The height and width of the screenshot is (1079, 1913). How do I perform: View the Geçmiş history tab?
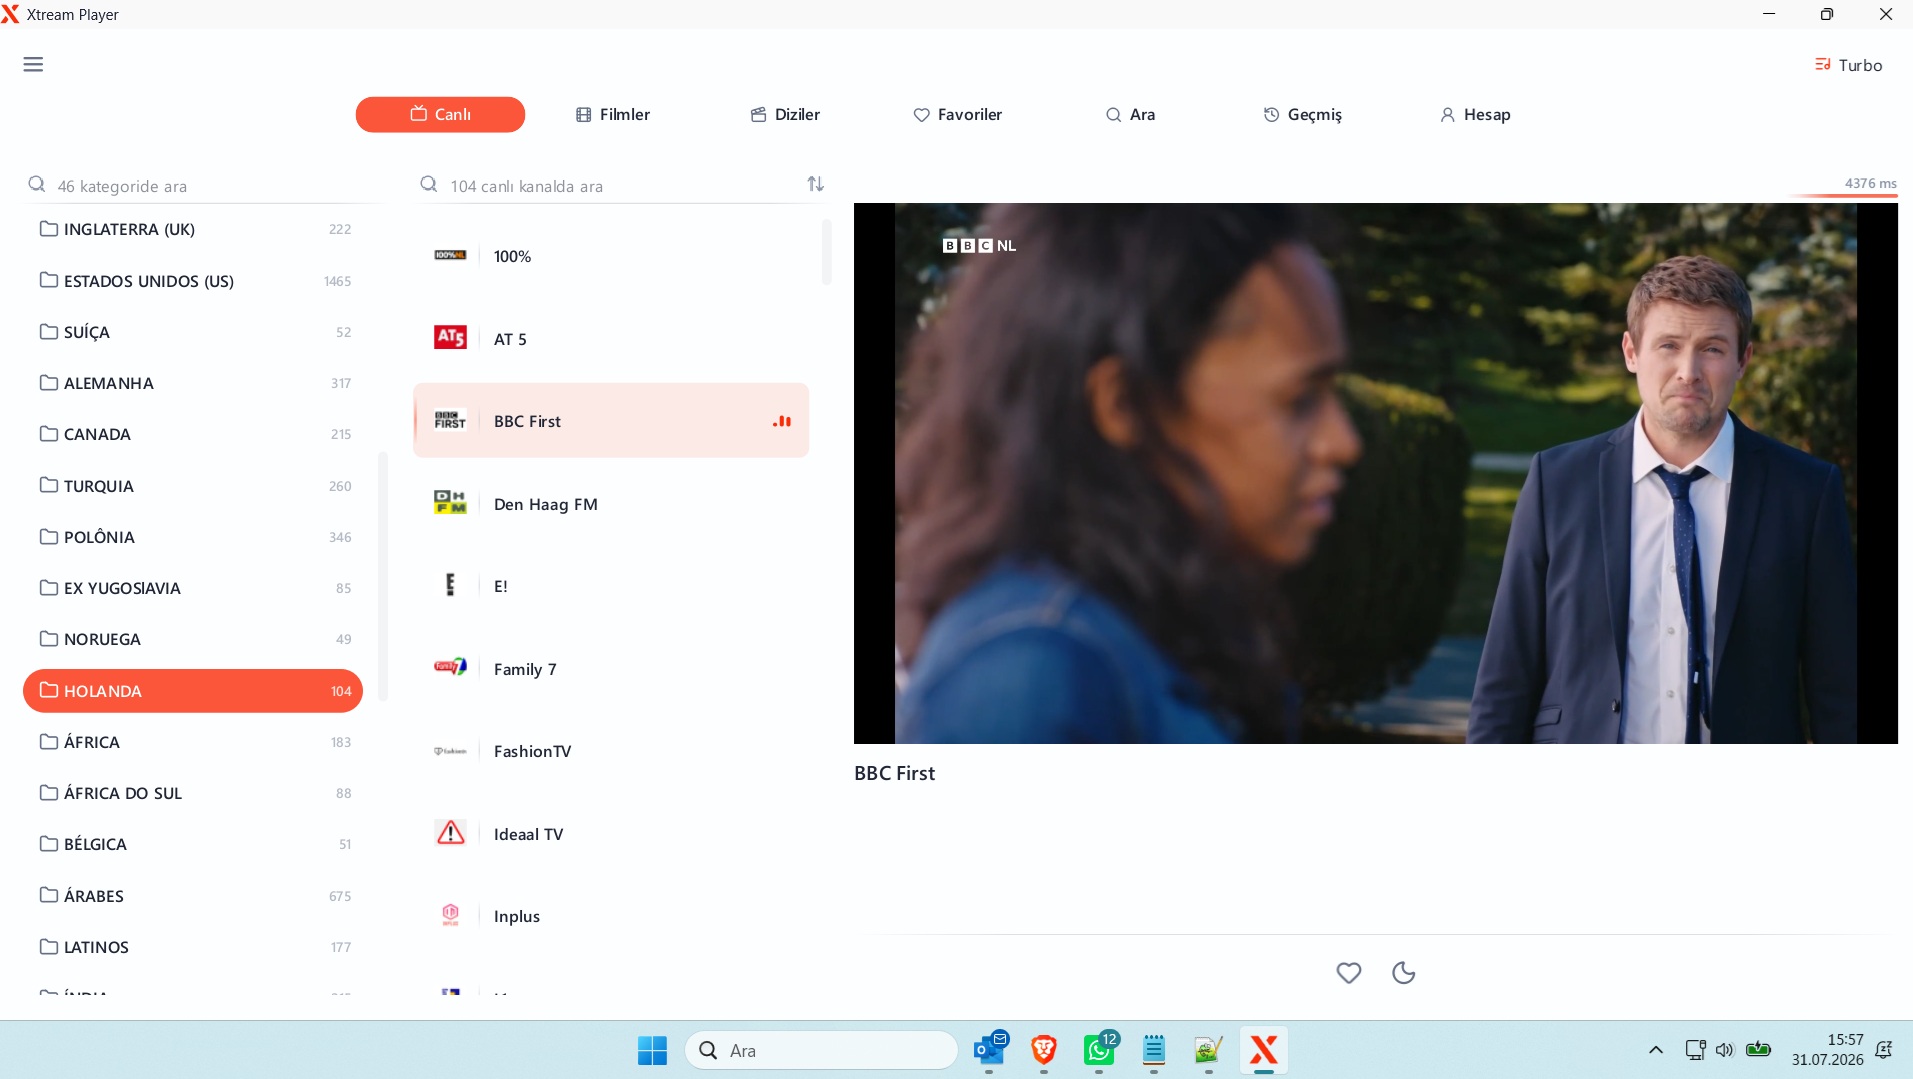coord(1302,115)
